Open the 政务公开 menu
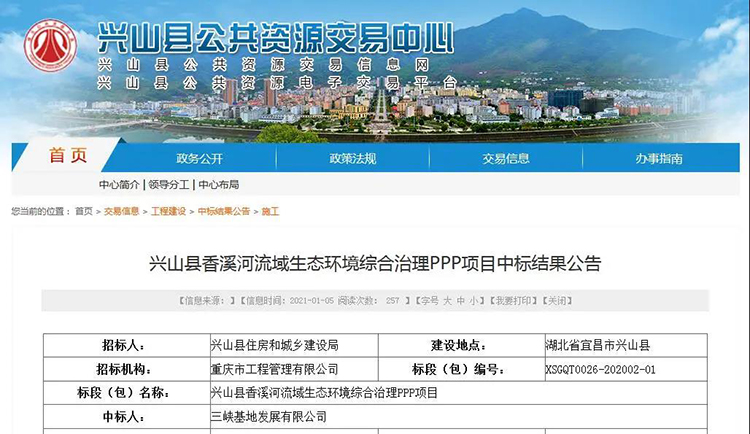Viewport: 750px width, 434px height. (200, 158)
